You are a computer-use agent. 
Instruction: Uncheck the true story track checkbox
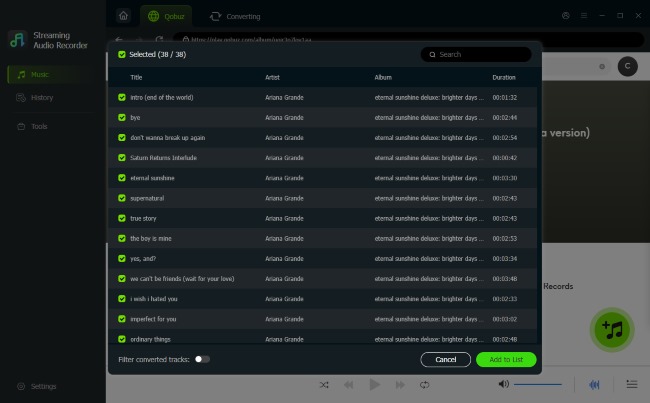pyautogui.click(x=121, y=218)
